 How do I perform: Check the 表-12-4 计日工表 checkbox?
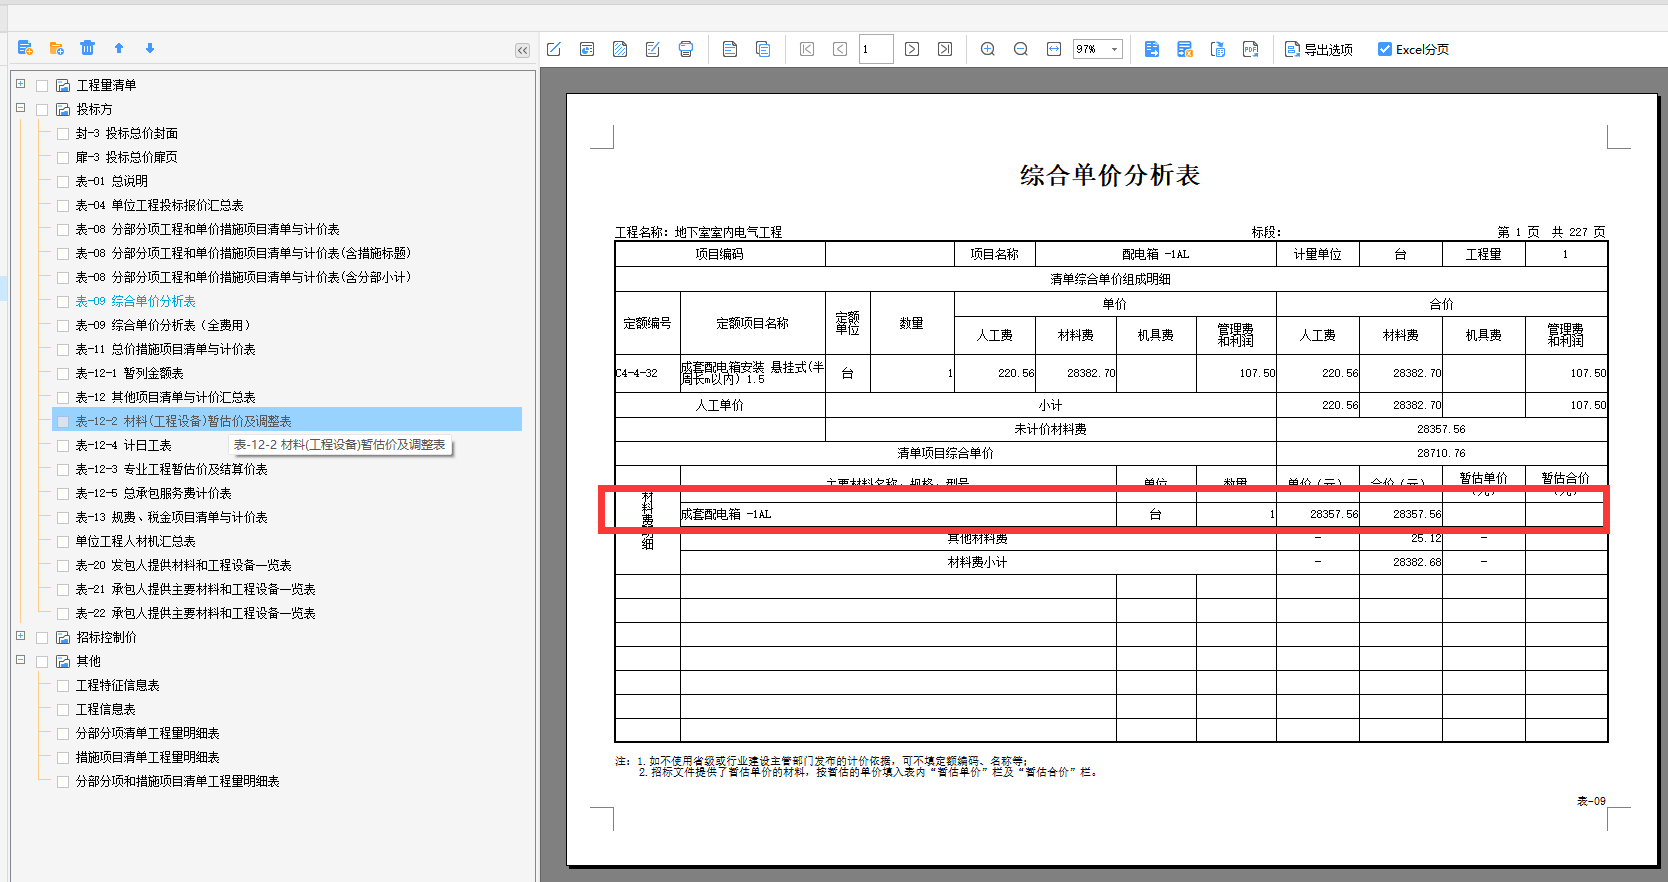[x=63, y=446]
